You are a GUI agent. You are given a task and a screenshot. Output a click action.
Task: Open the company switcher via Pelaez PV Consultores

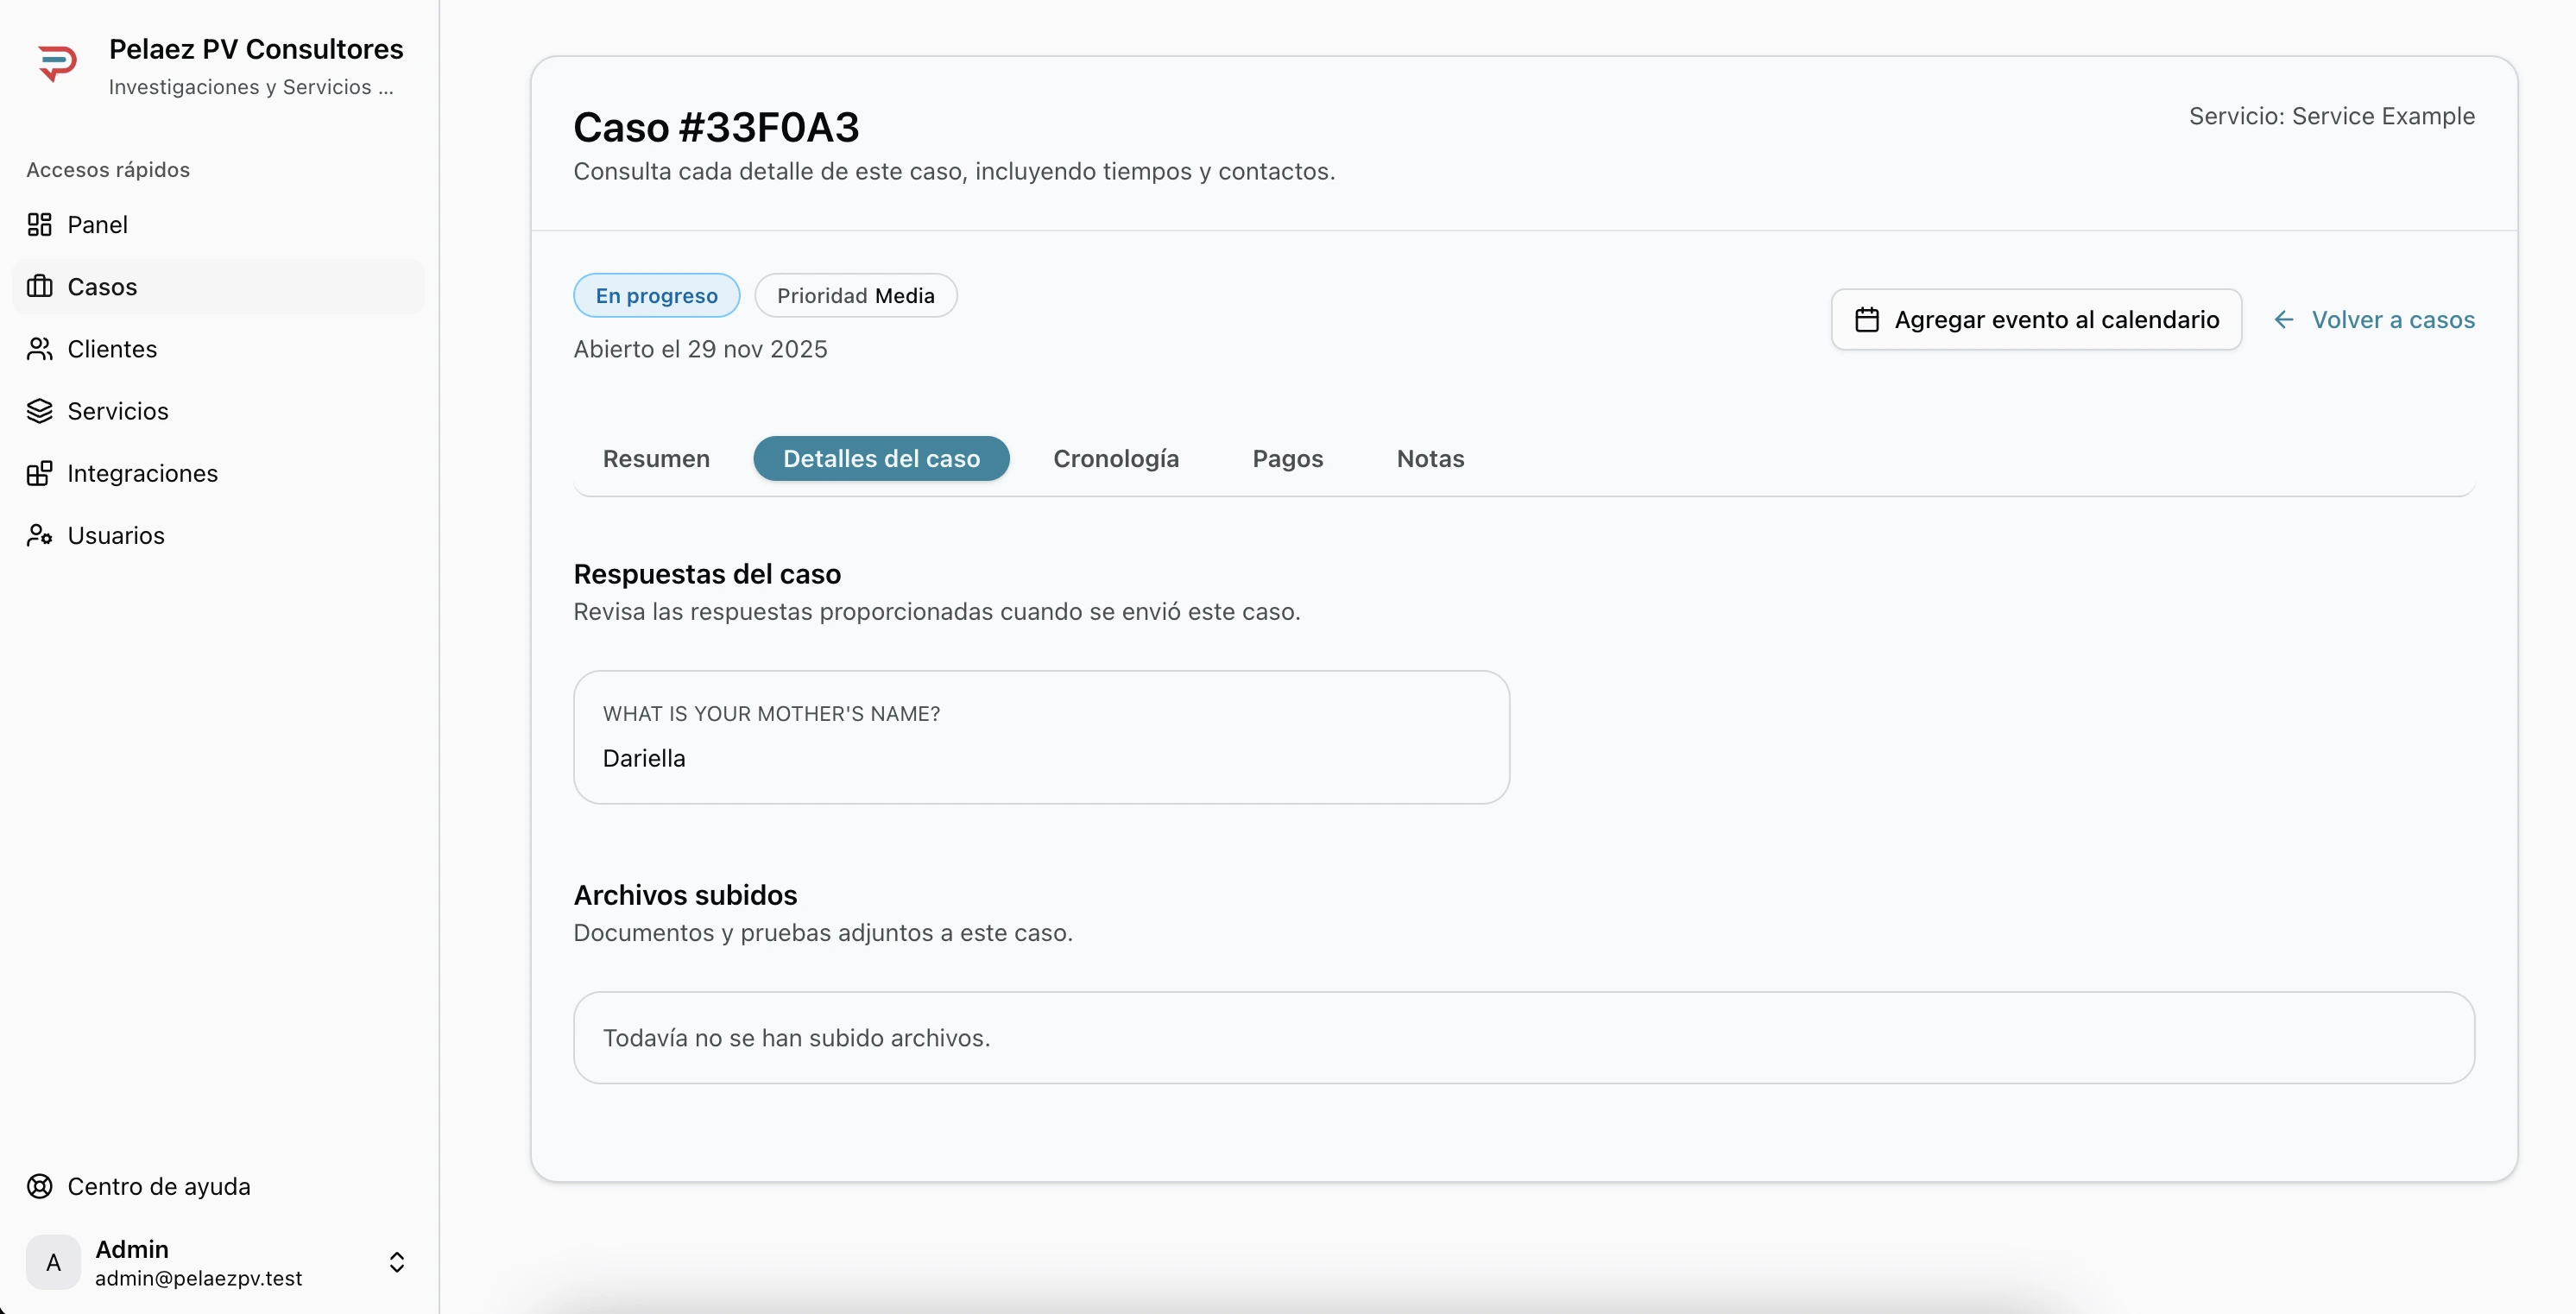tap(256, 49)
